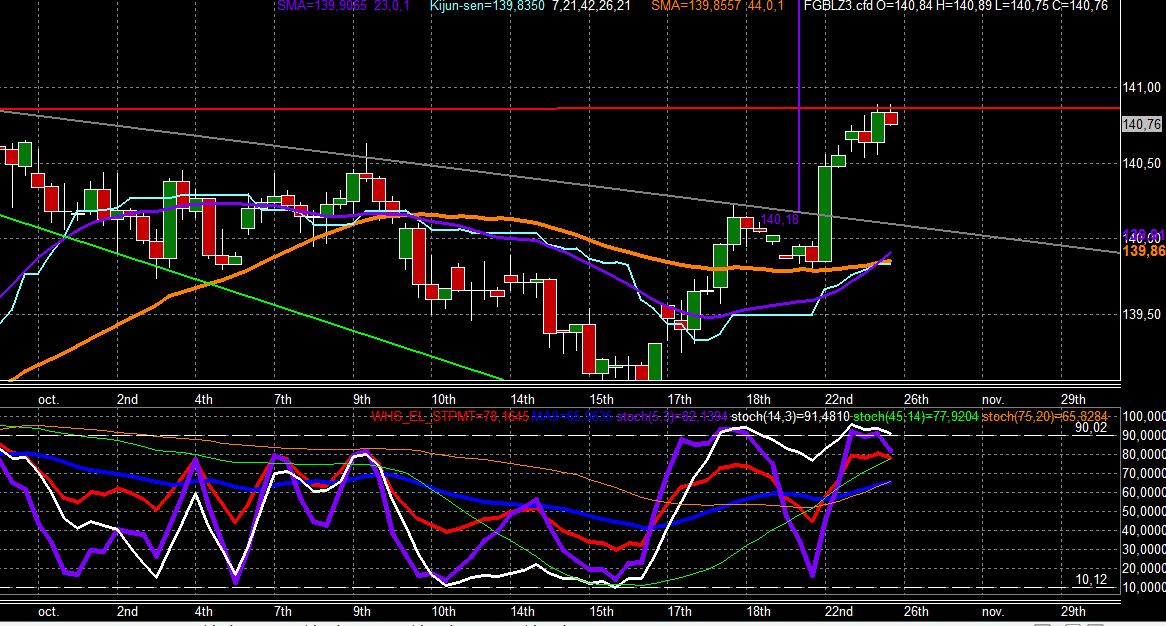Click the 90,02 overbought level label

tap(1091, 428)
